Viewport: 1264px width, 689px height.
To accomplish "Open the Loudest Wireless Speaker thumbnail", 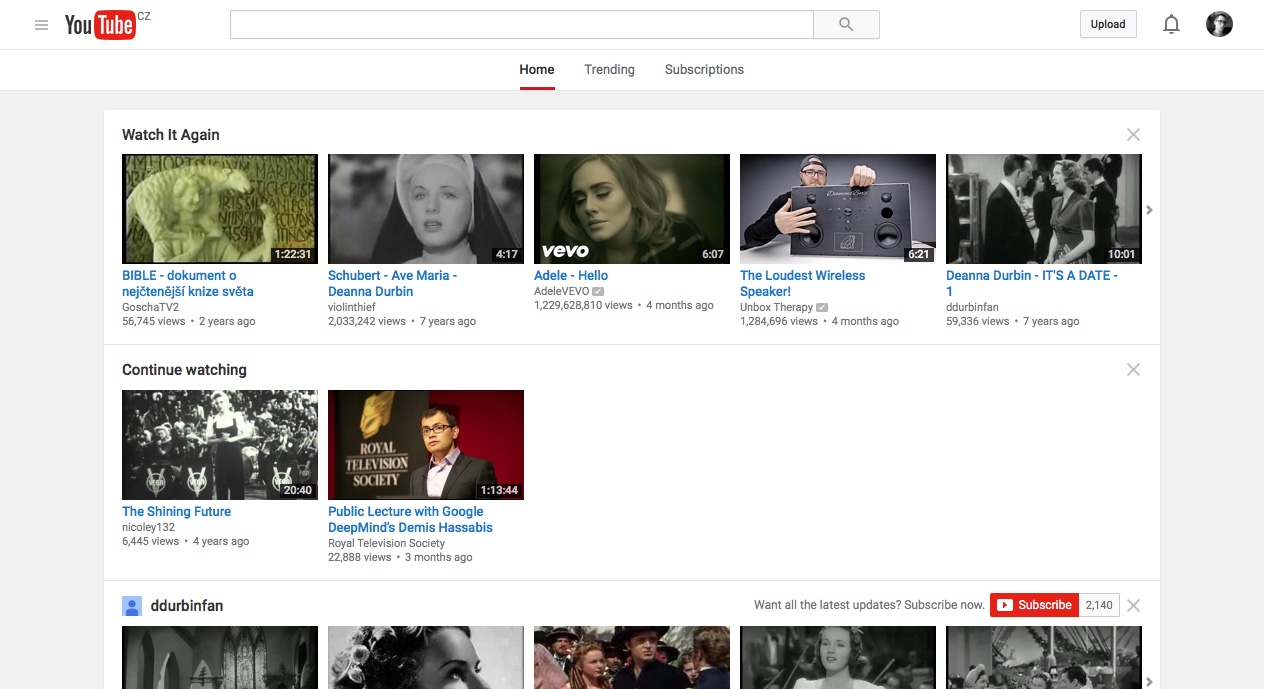I will [838, 209].
